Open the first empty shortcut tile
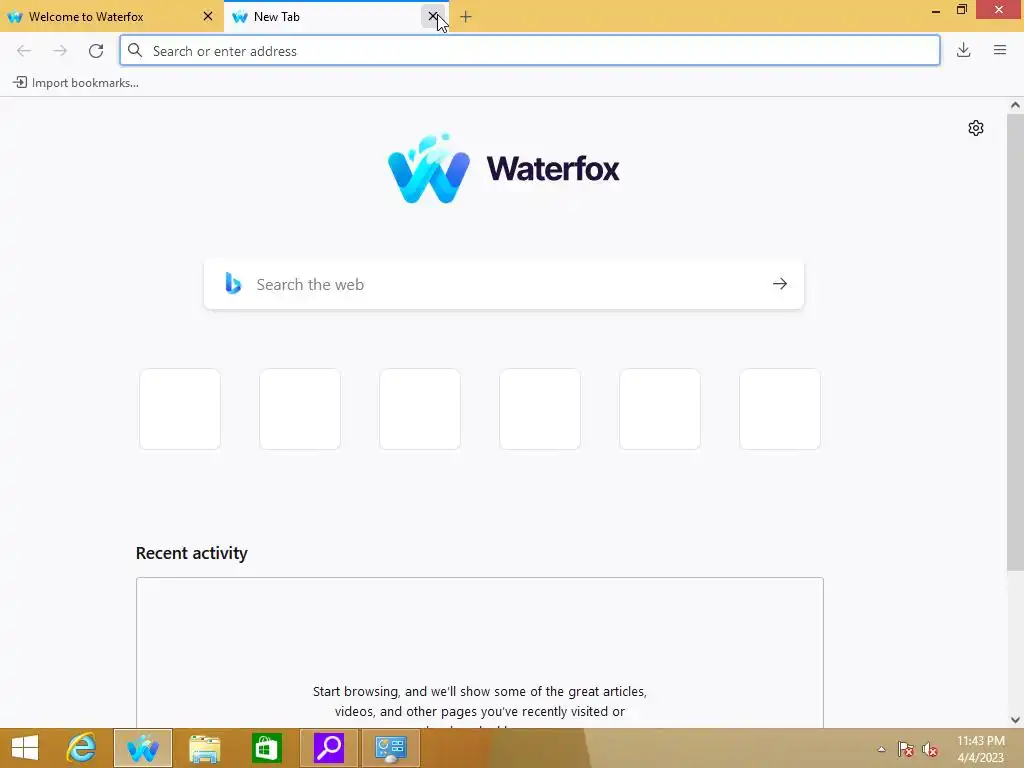 [x=180, y=409]
